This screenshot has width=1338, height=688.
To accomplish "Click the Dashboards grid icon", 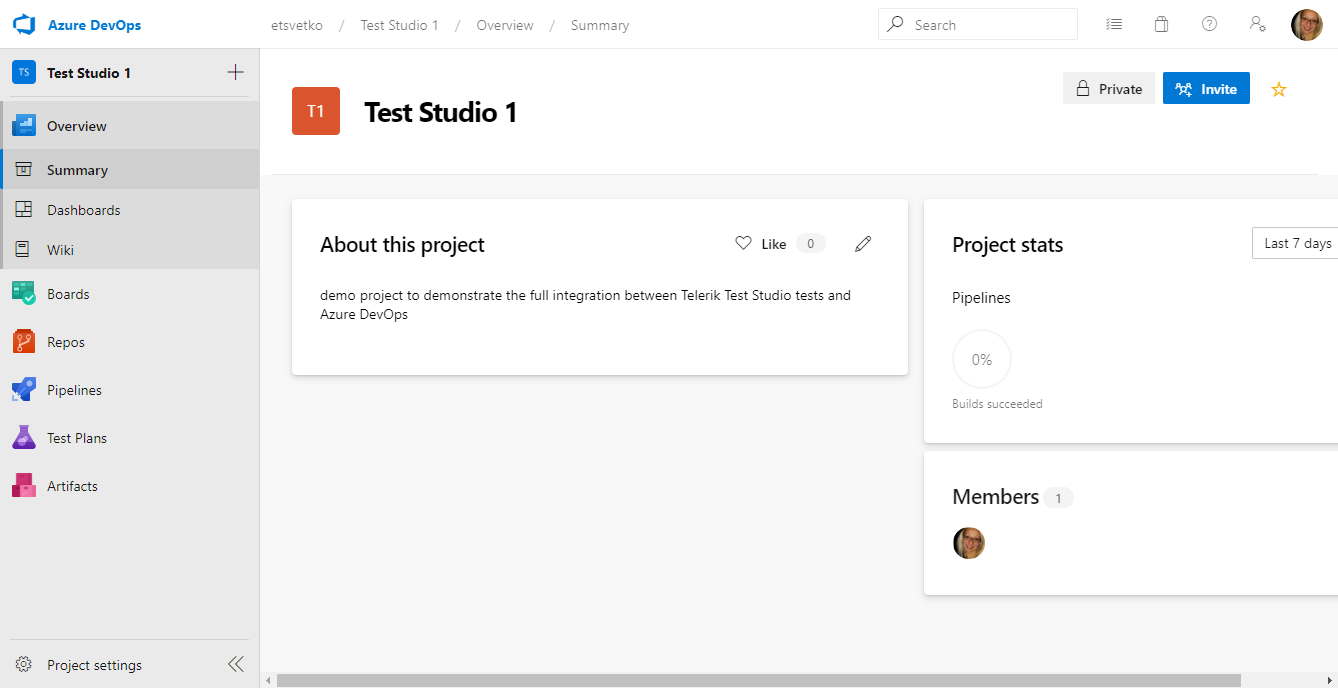I will (x=24, y=210).
